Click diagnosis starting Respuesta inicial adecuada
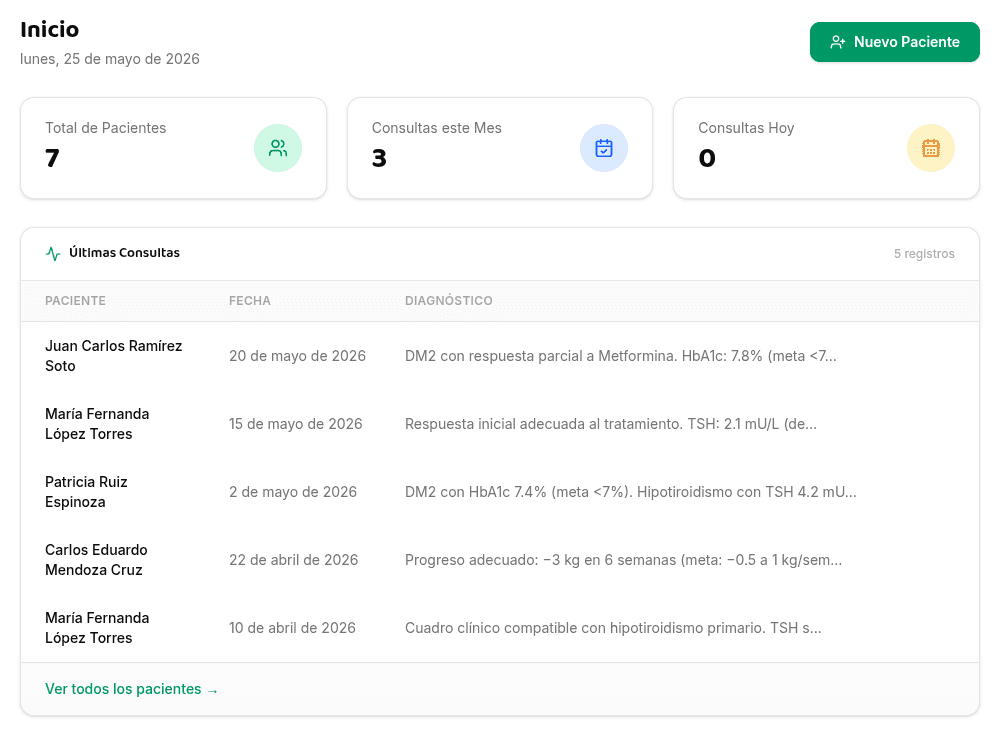The width and height of the screenshot is (1006, 733). [611, 424]
